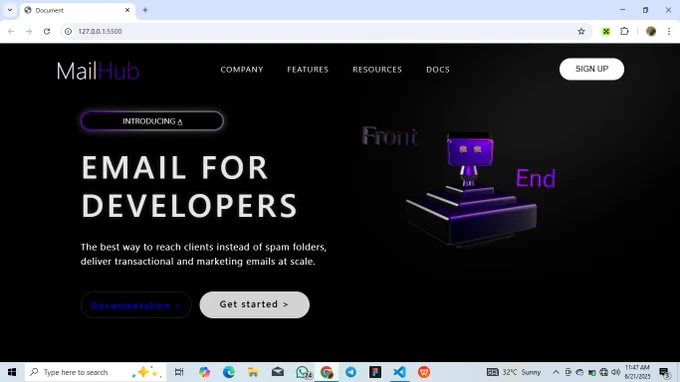
Task: Click the green extension icon in toolbar
Action: pyautogui.click(x=606, y=31)
